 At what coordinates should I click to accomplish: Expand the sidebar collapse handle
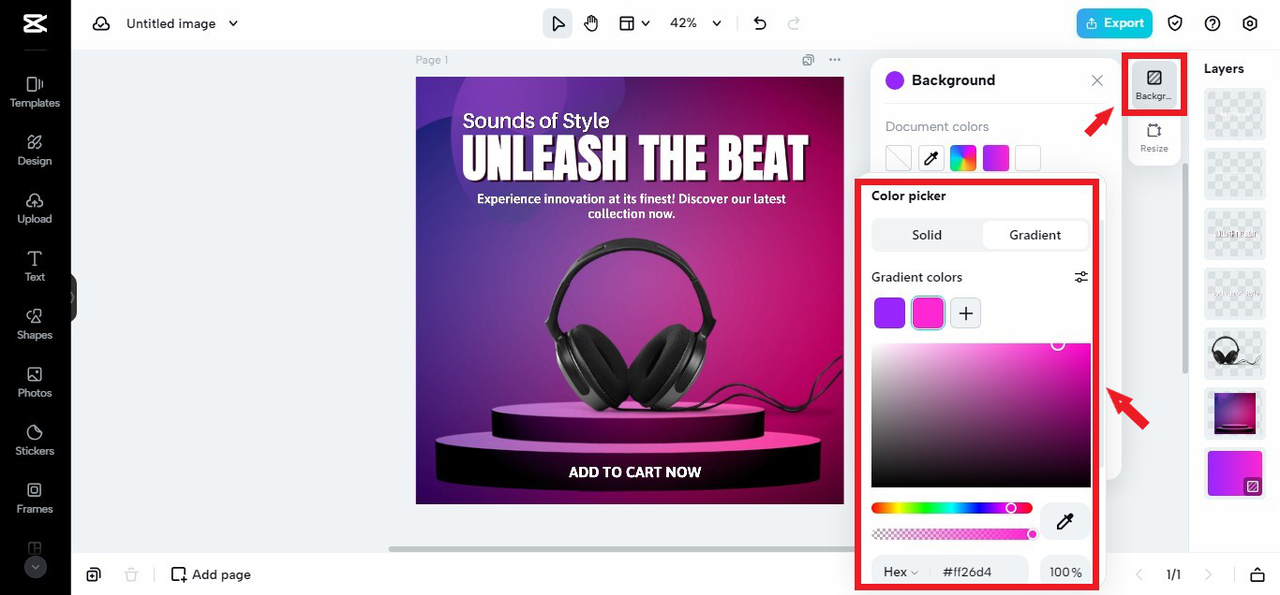(x=73, y=298)
